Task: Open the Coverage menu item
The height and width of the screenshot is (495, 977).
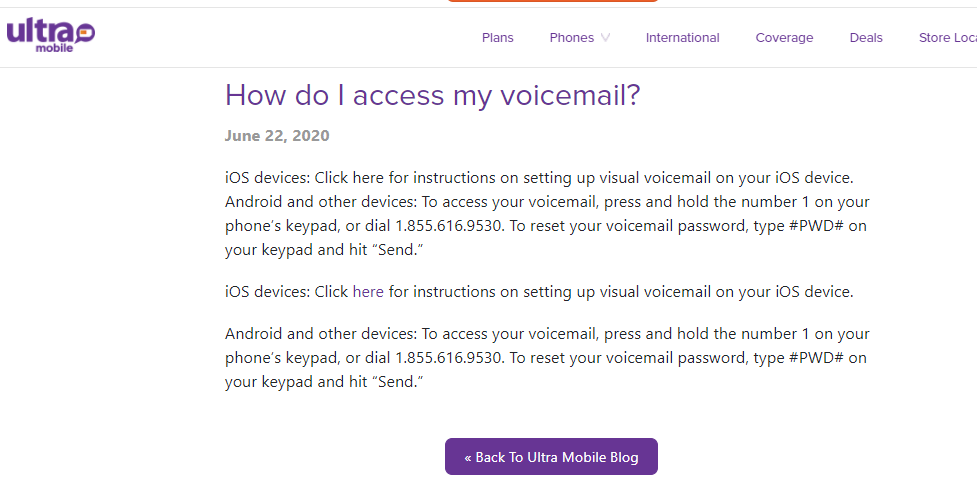Action: (x=784, y=38)
